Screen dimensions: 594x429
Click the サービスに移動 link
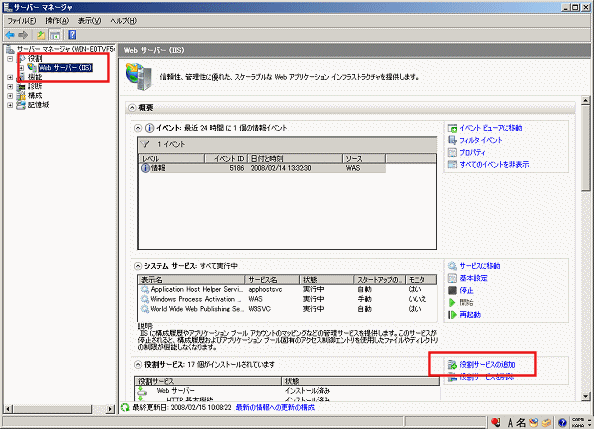480,266
